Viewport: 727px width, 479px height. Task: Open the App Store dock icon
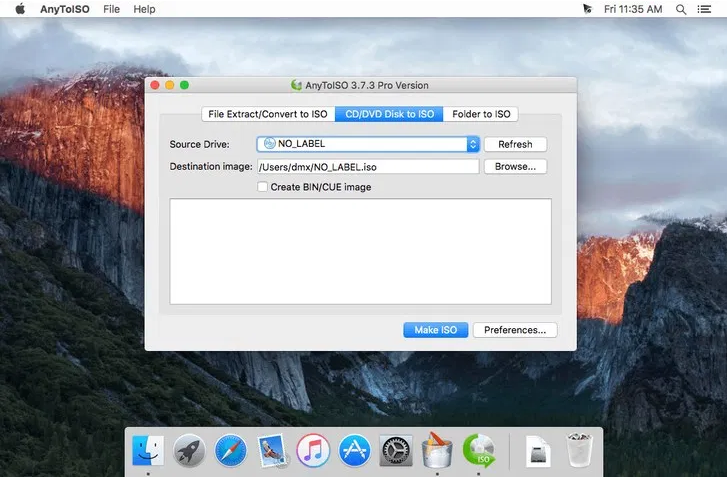coord(354,451)
